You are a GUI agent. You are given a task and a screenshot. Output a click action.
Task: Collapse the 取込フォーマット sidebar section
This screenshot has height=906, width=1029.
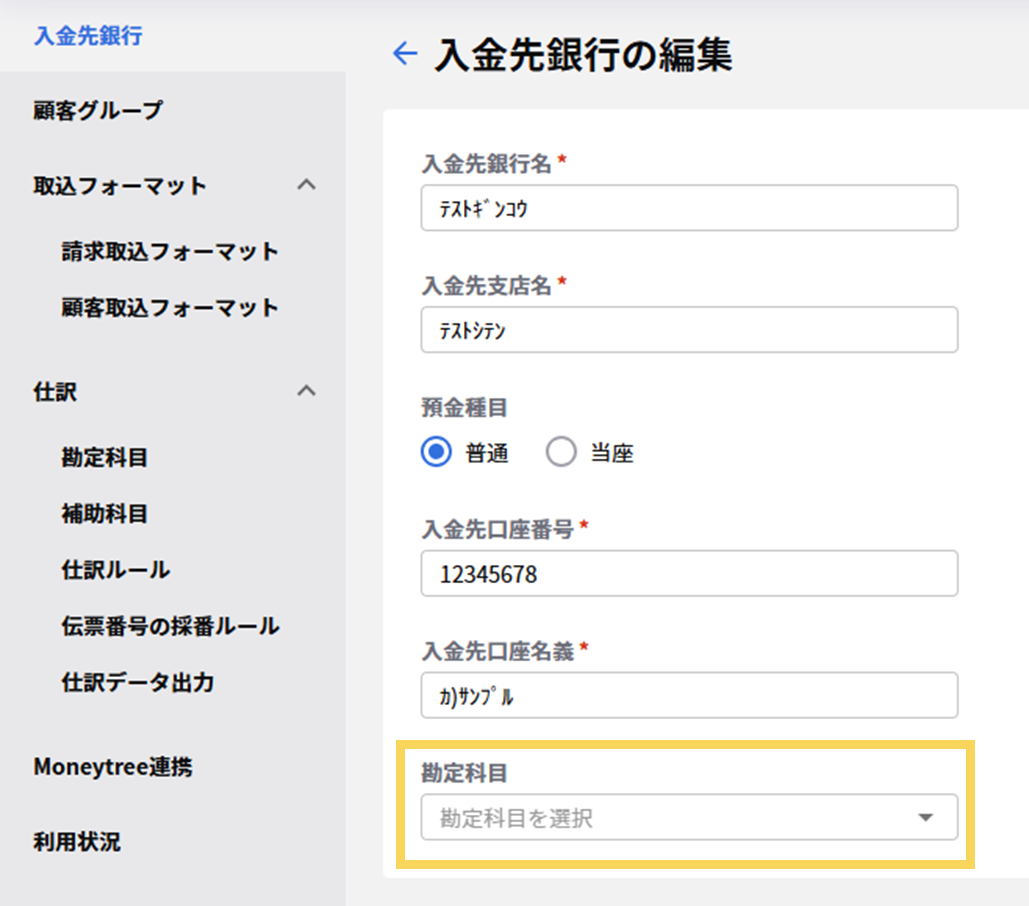(x=307, y=185)
